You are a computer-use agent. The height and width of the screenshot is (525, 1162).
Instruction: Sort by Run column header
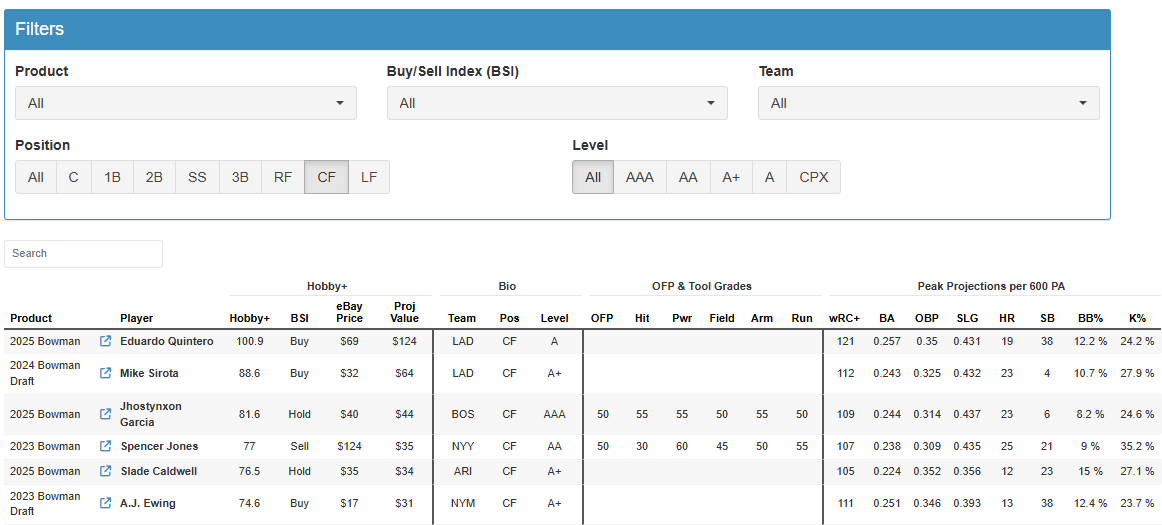click(x=802, y=318)
